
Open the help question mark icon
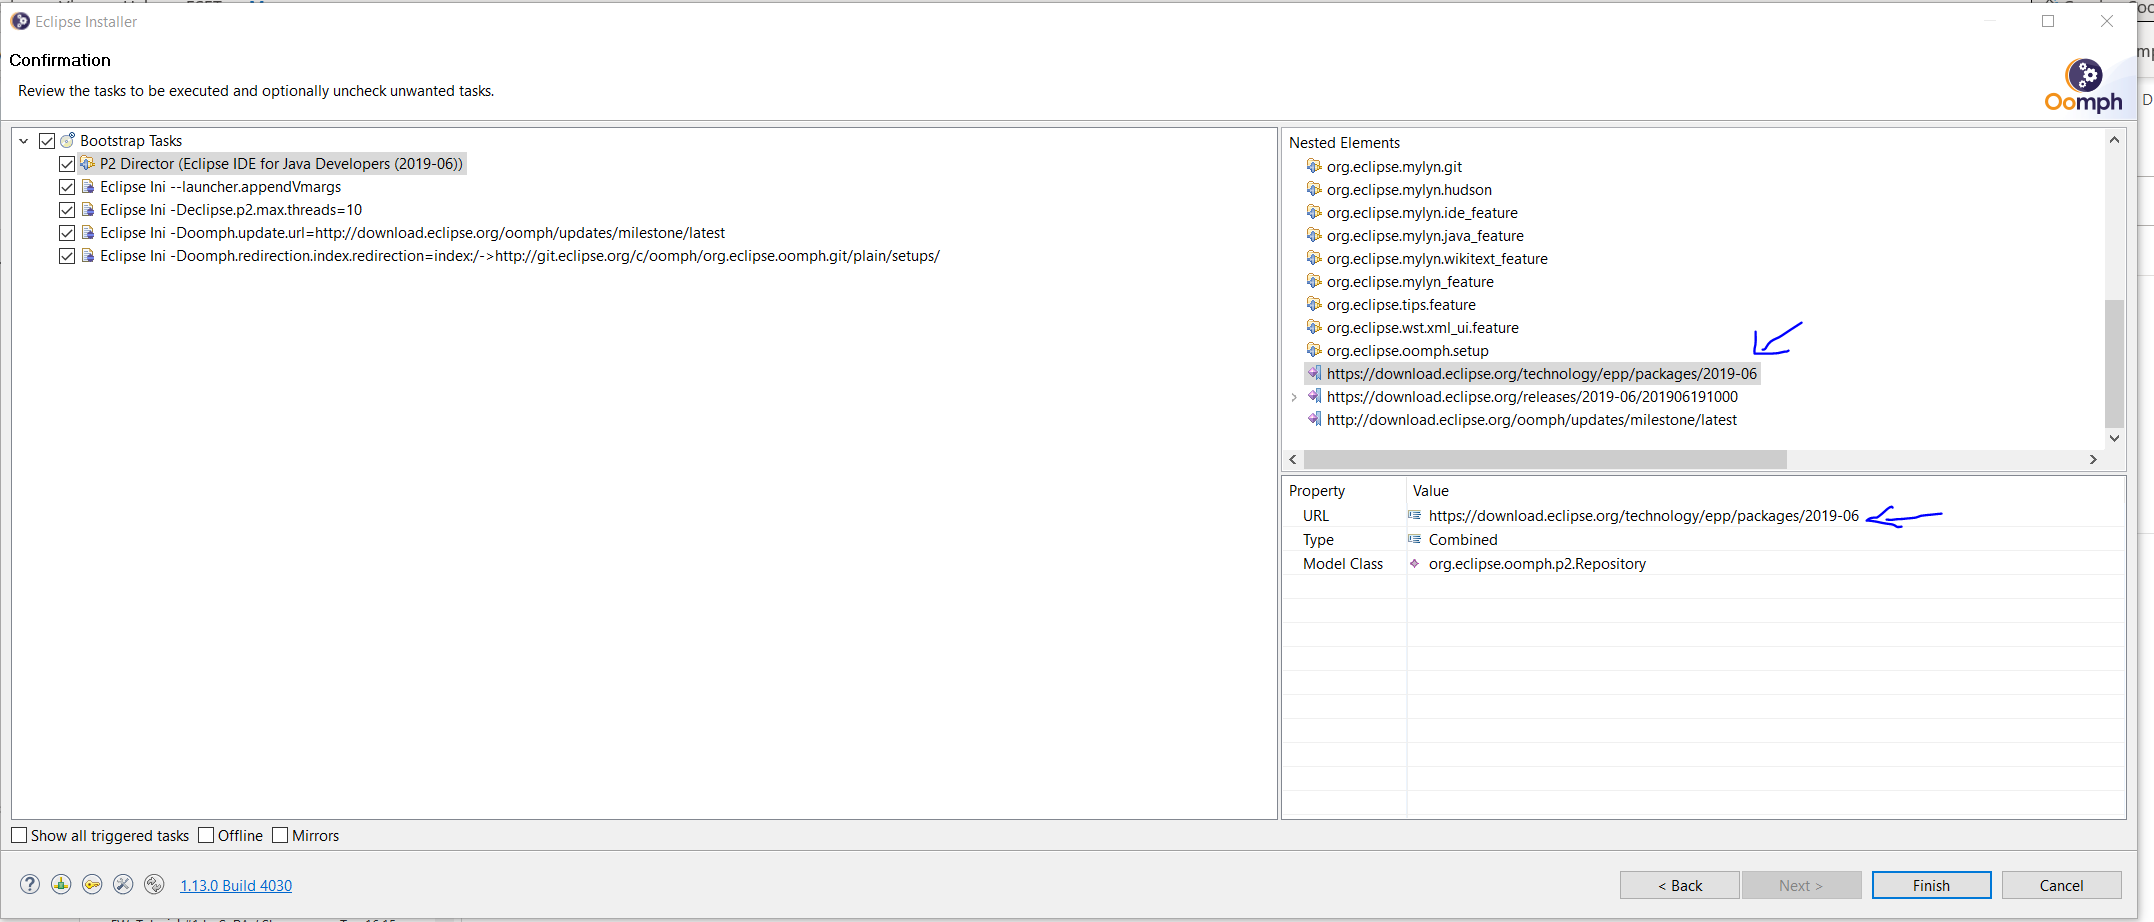tap(30, 884)
